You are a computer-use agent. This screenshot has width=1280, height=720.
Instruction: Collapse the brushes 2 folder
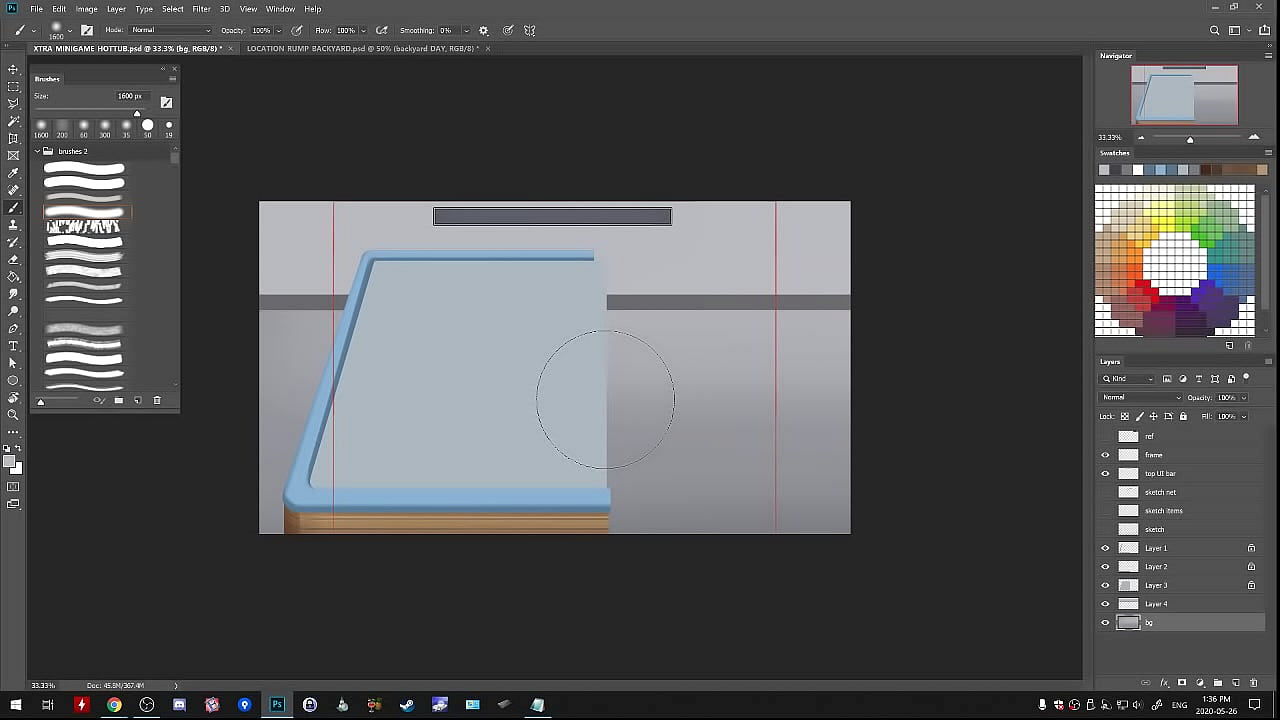coord(37,151)
